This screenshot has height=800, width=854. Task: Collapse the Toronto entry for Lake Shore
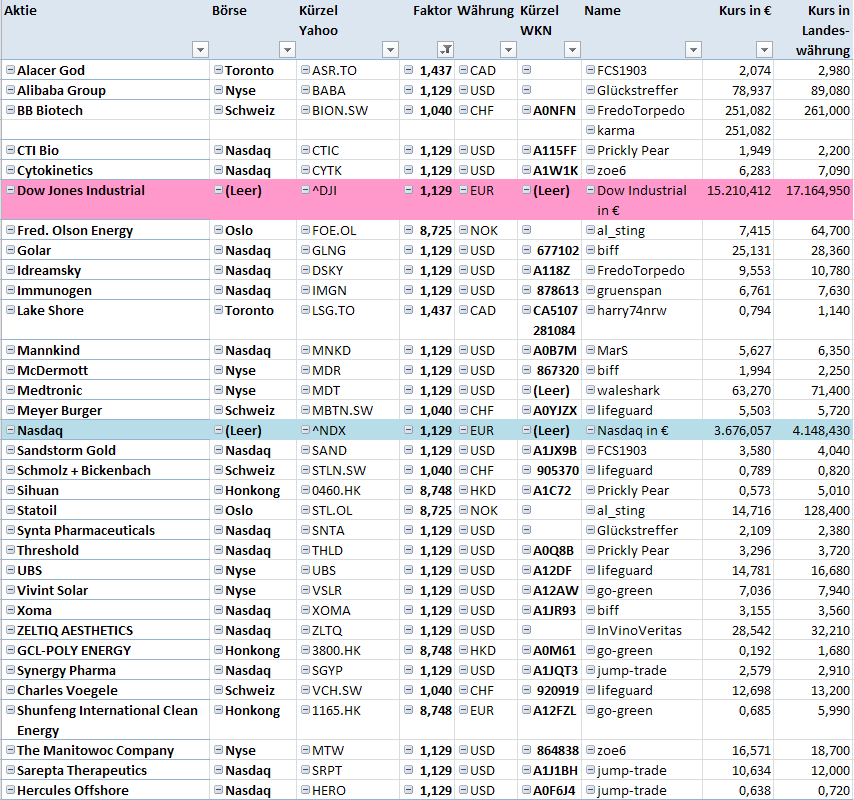(x=218, y=311)
